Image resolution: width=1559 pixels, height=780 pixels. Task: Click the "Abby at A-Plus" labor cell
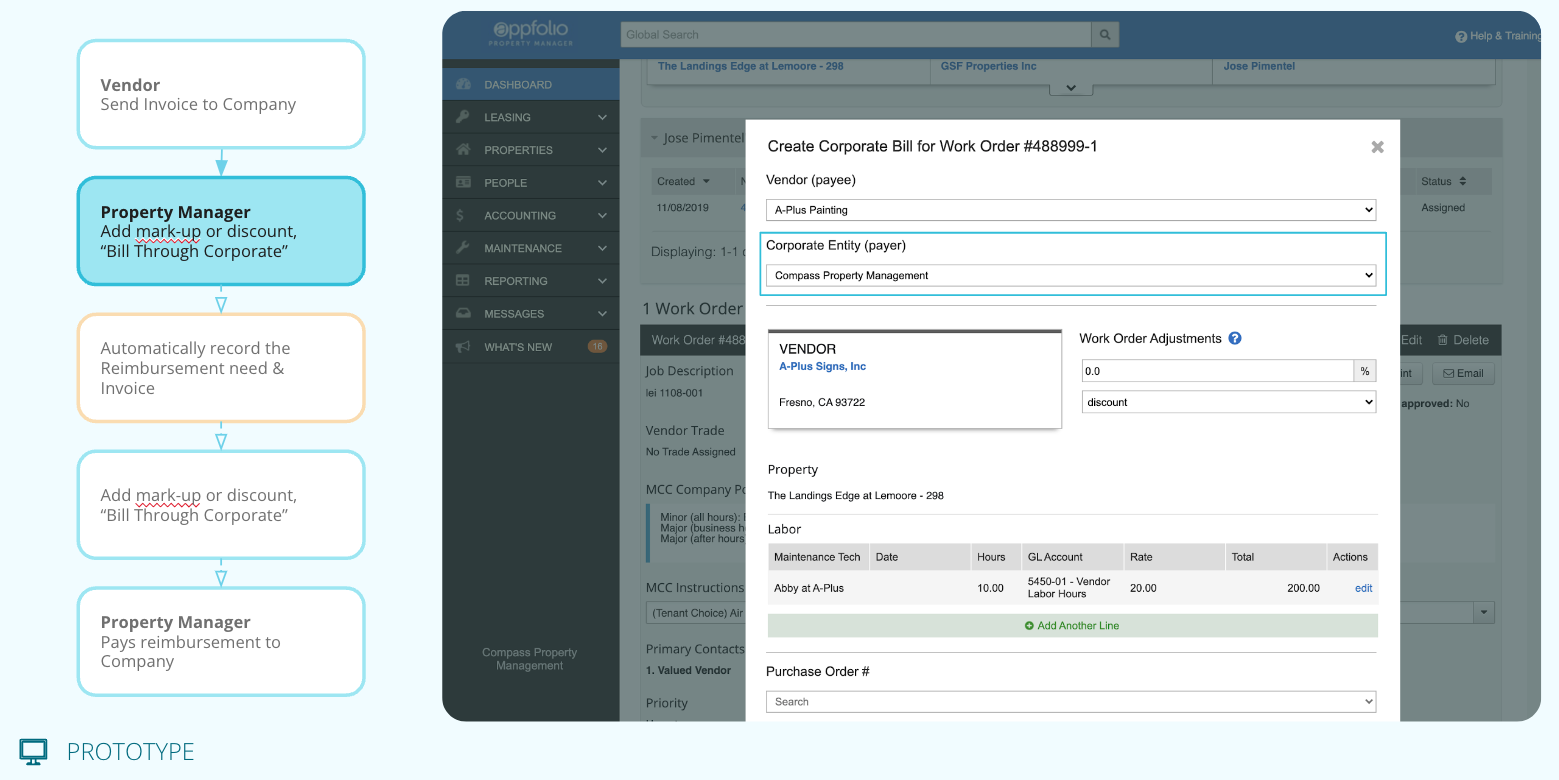tap(809, 589)
